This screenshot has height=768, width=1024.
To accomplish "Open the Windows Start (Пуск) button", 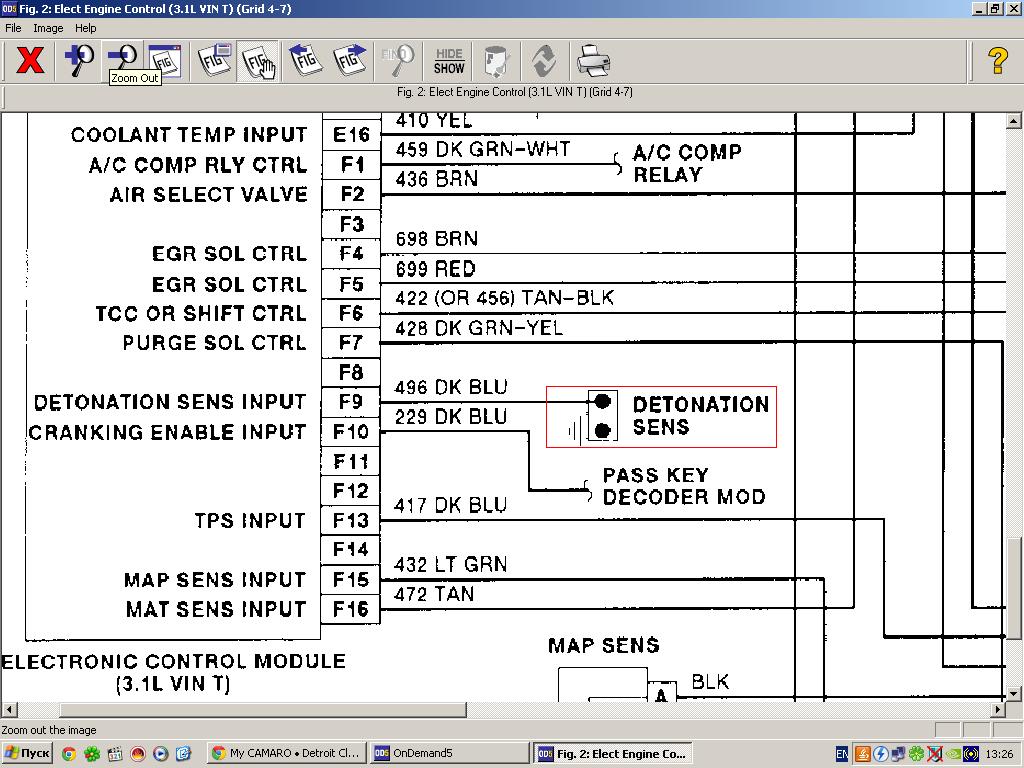I will 27,754.
